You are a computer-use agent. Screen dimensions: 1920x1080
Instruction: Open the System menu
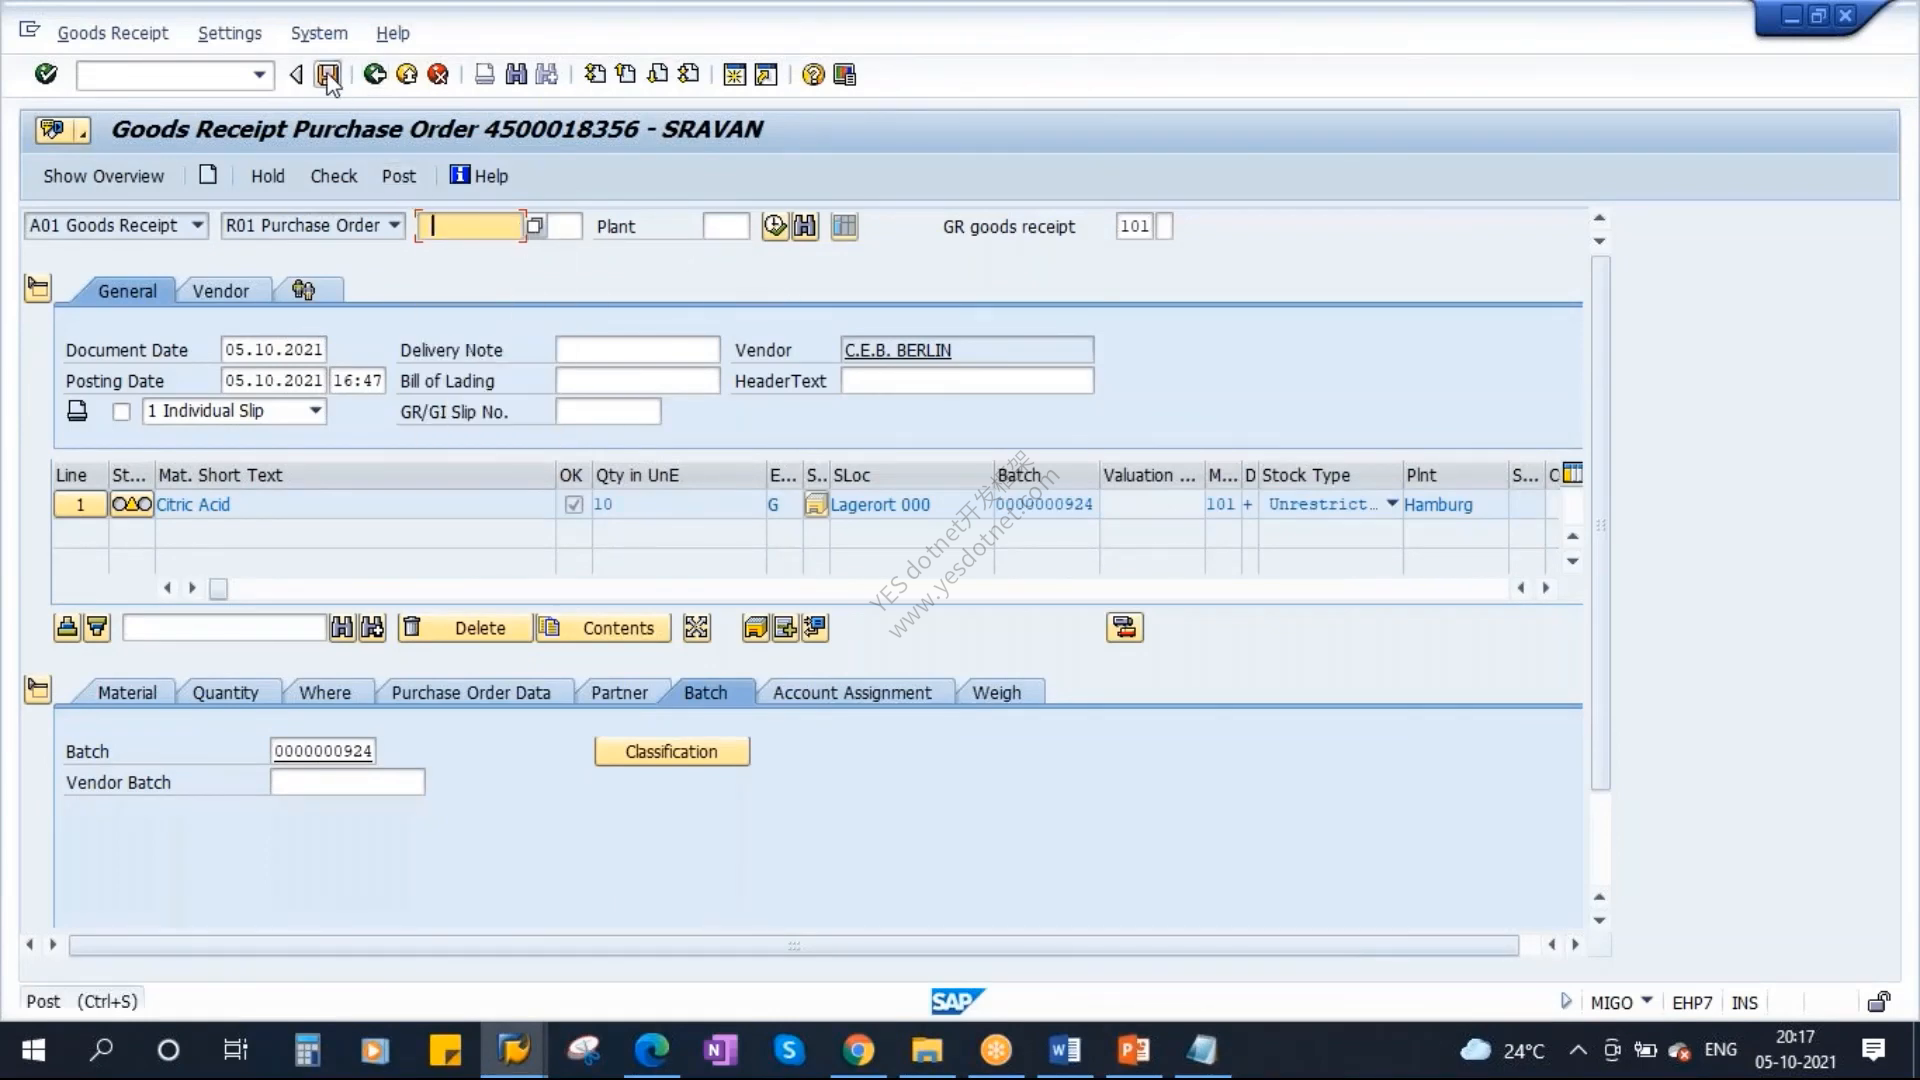[319, 33]
